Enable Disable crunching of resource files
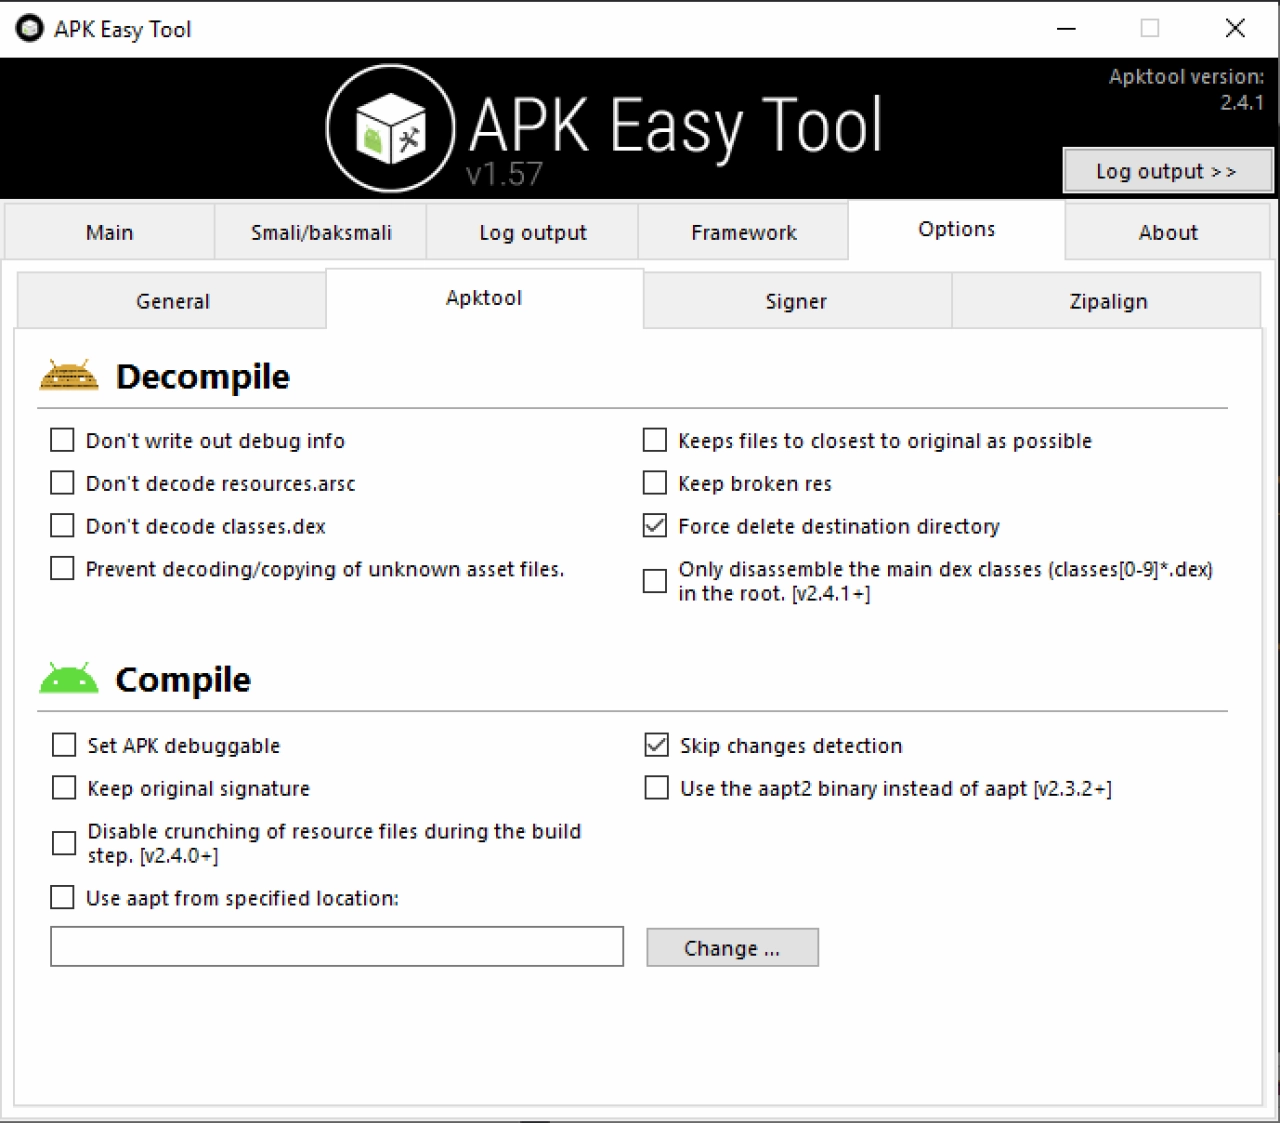This screenshot has width=1280, height=1123. click(64, 843)
